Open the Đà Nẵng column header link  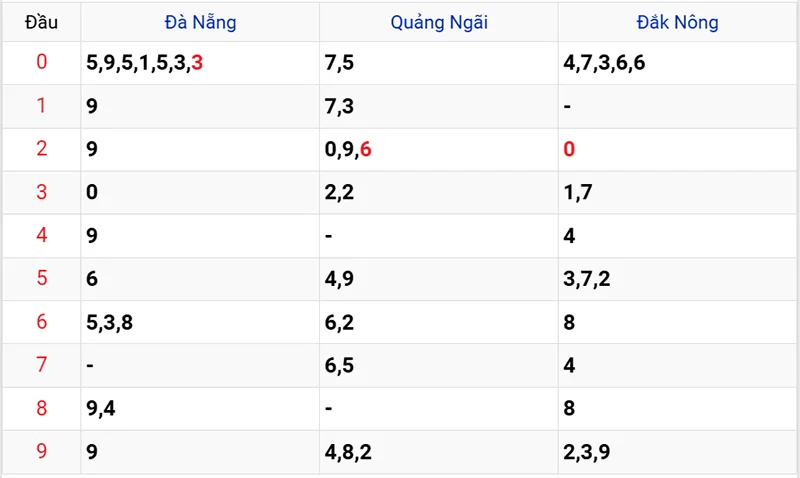[x=200, y=22]
